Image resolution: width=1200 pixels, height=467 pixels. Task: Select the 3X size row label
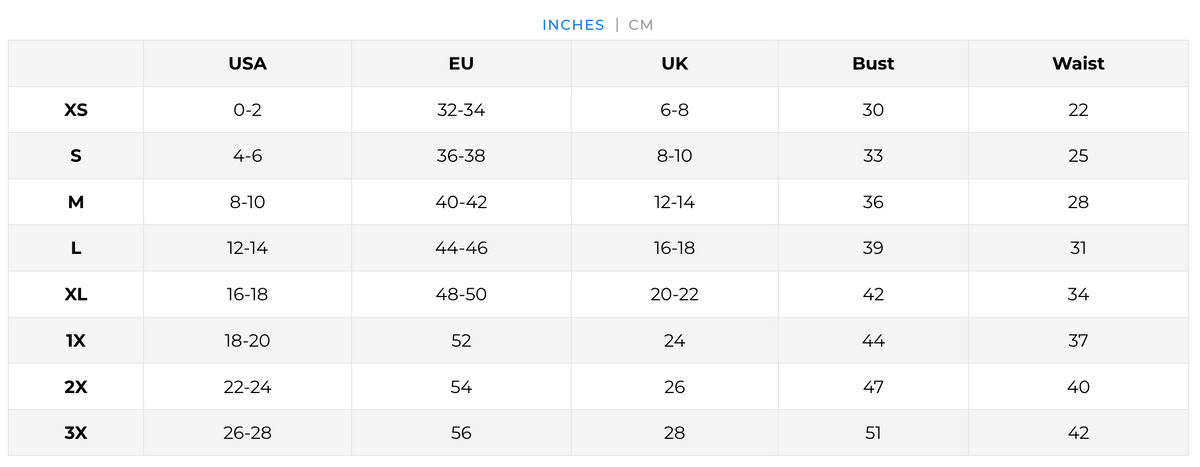(76, 433)
